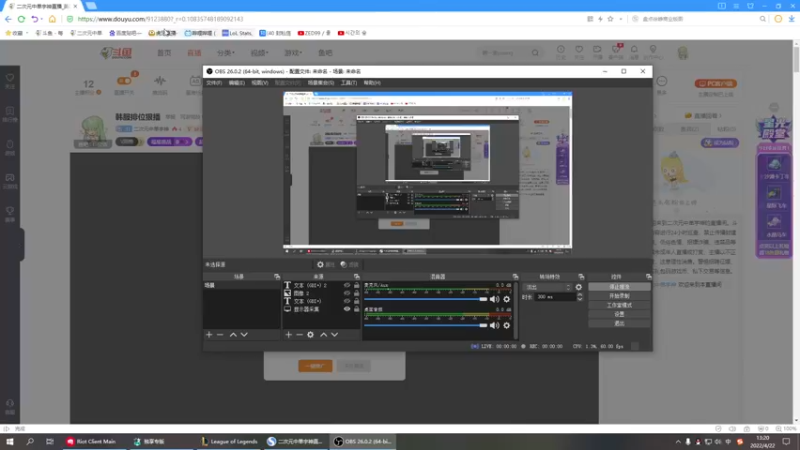
Task: Click the browser reload icon
Action: pos(21,19)
